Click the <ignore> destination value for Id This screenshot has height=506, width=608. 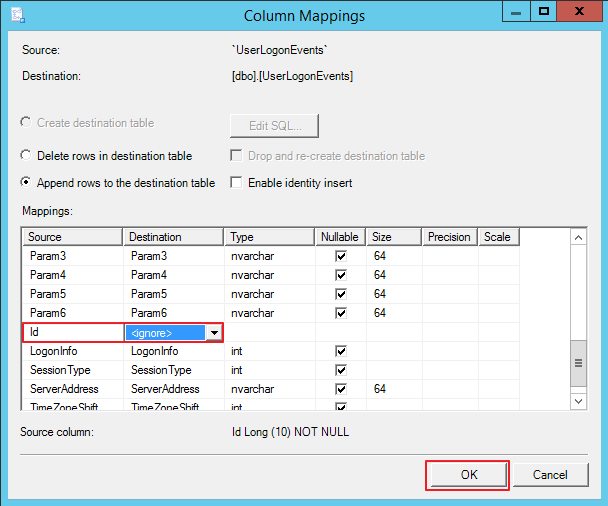click(x=165, y=333)
